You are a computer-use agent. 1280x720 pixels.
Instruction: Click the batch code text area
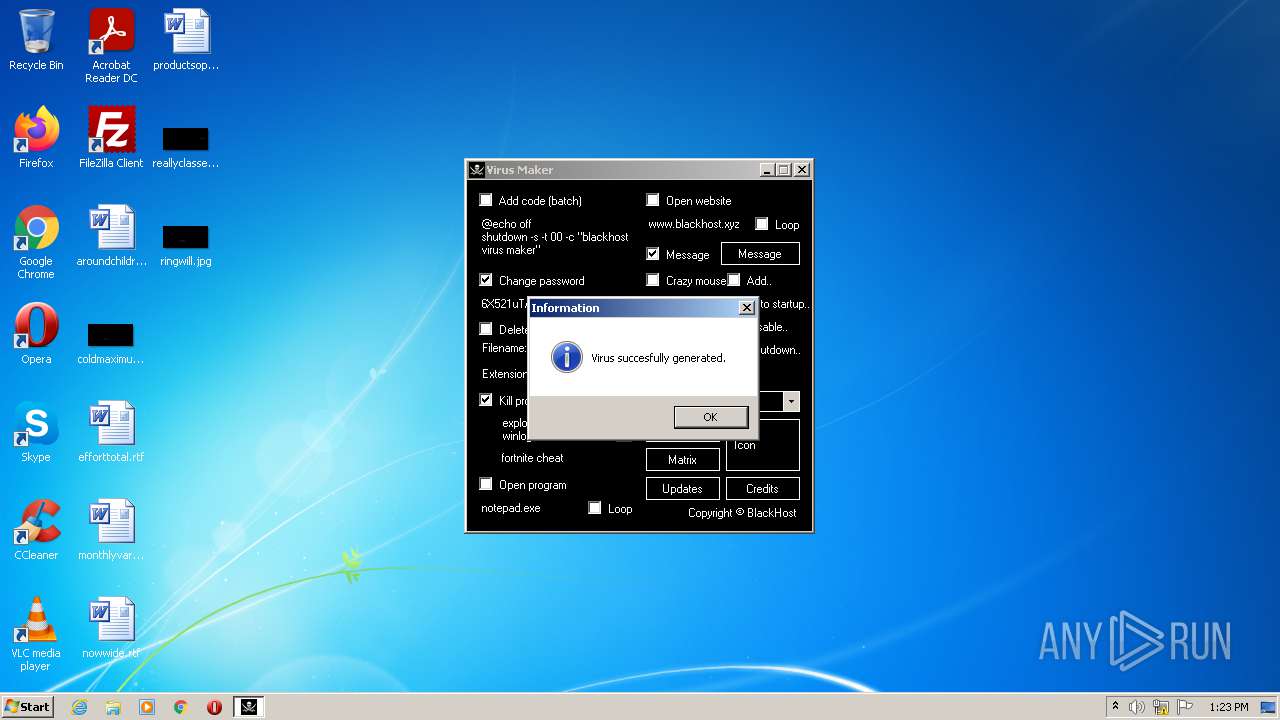point(555,237)
